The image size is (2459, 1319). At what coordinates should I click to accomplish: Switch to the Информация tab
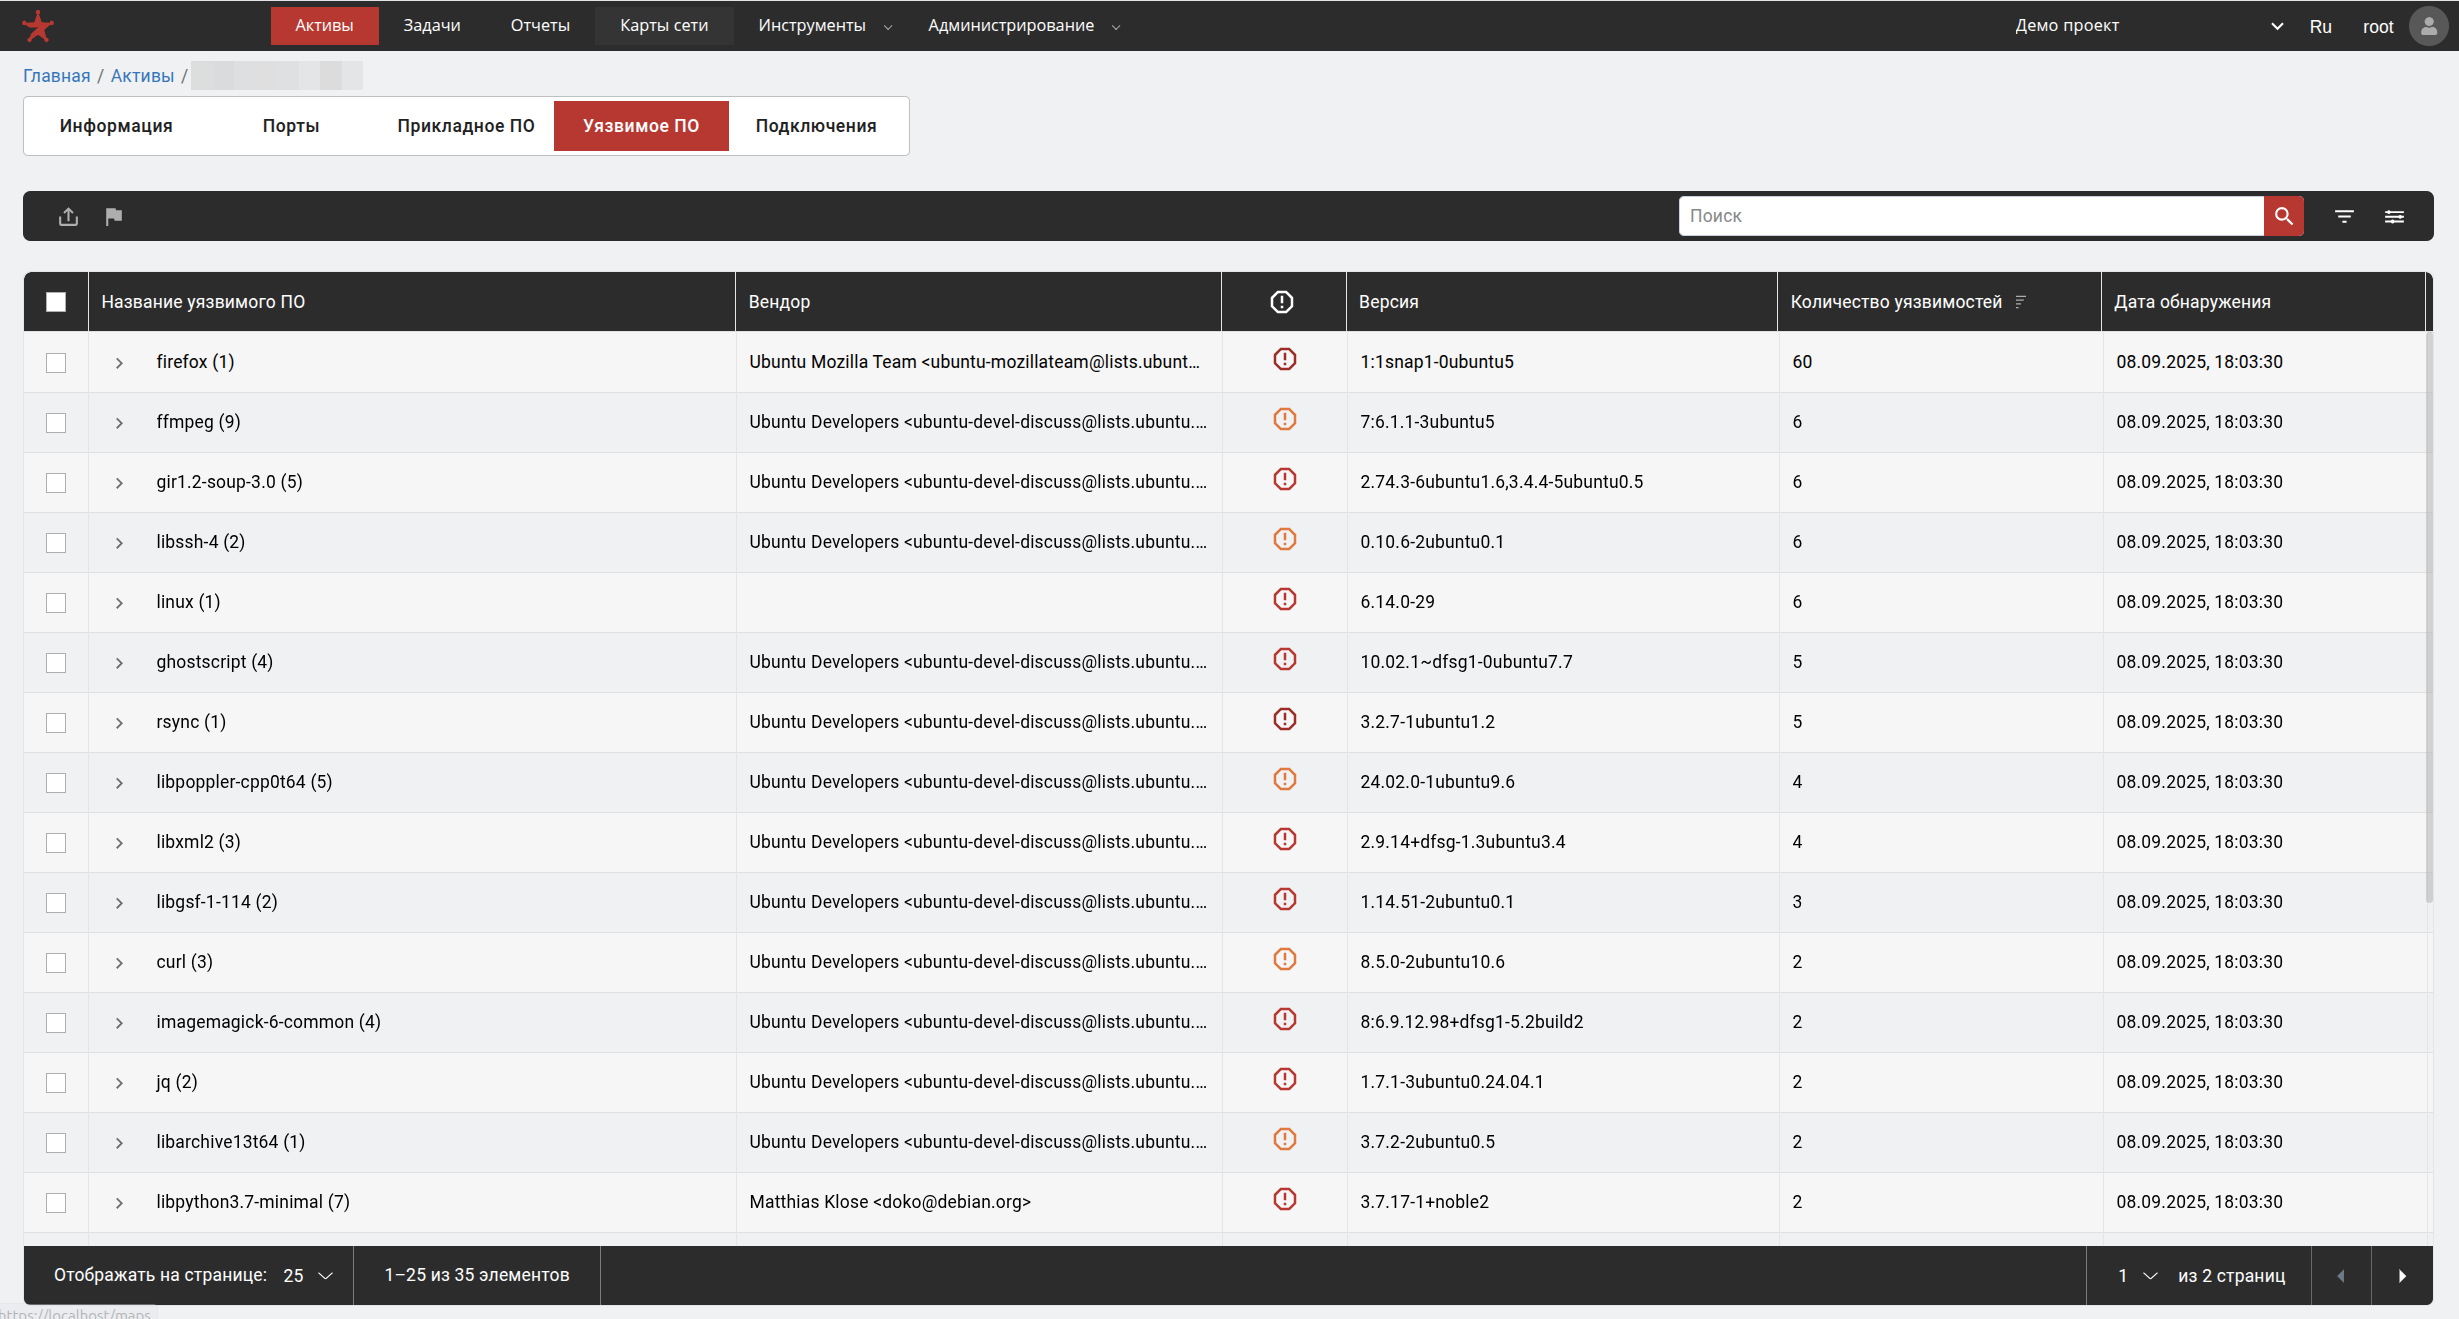(x=116, y=126)
